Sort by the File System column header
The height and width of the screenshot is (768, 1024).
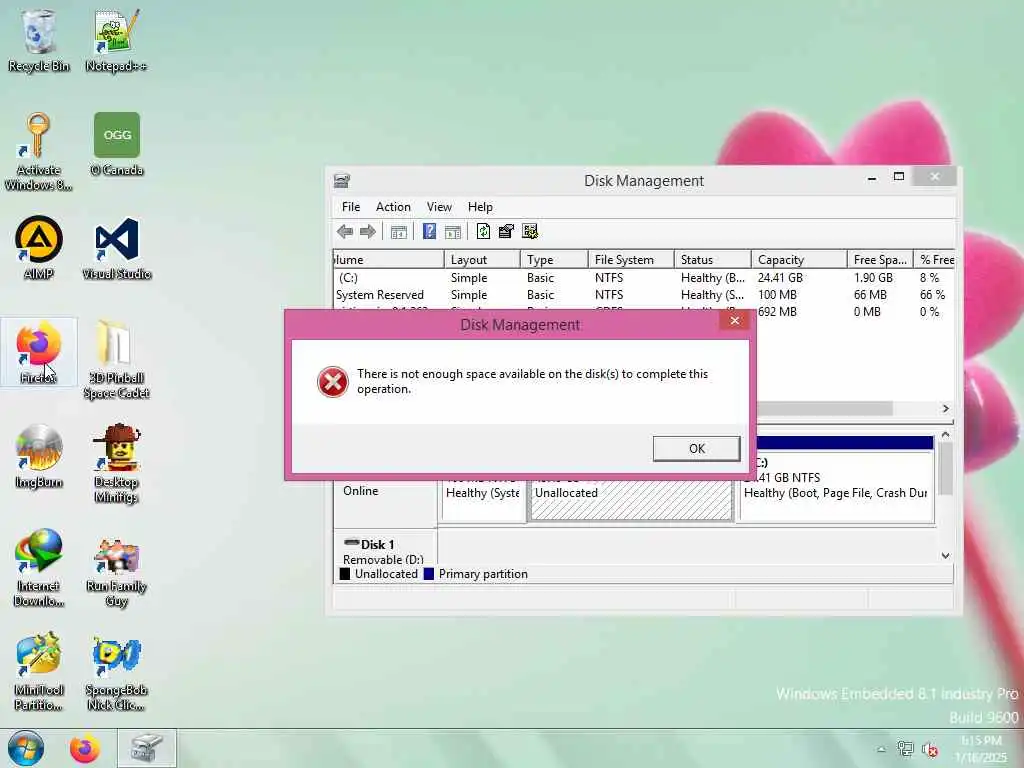click(631, 259)
